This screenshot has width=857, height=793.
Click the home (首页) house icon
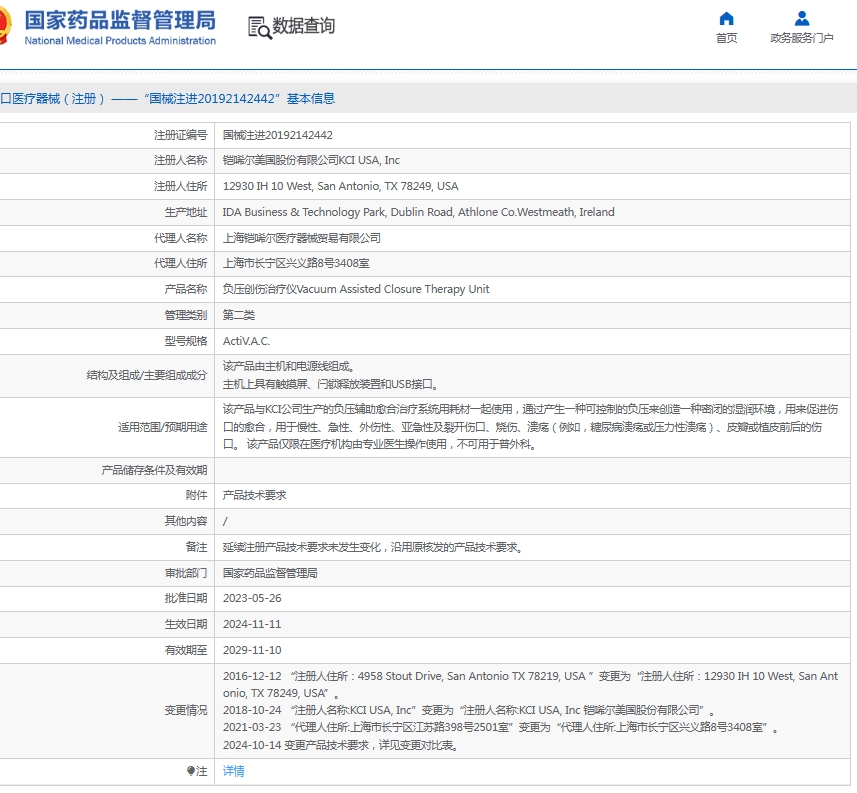pos(726,19)
